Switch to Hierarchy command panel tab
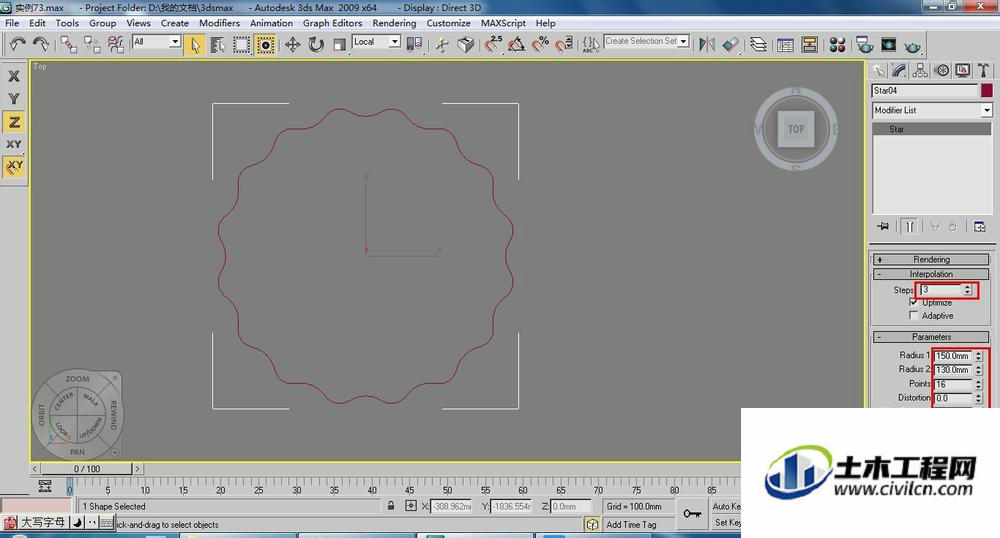Screen dimensions: 1000x538 tap(920, 70)
